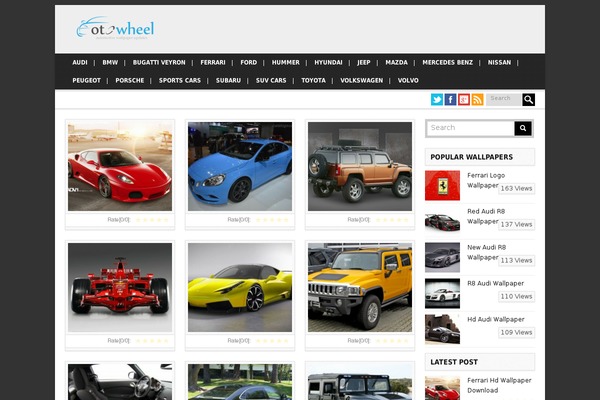Click the Red Audi R8 popular thumbnail
The height and width of the screenshot is (400, 600).
[442, 222]
